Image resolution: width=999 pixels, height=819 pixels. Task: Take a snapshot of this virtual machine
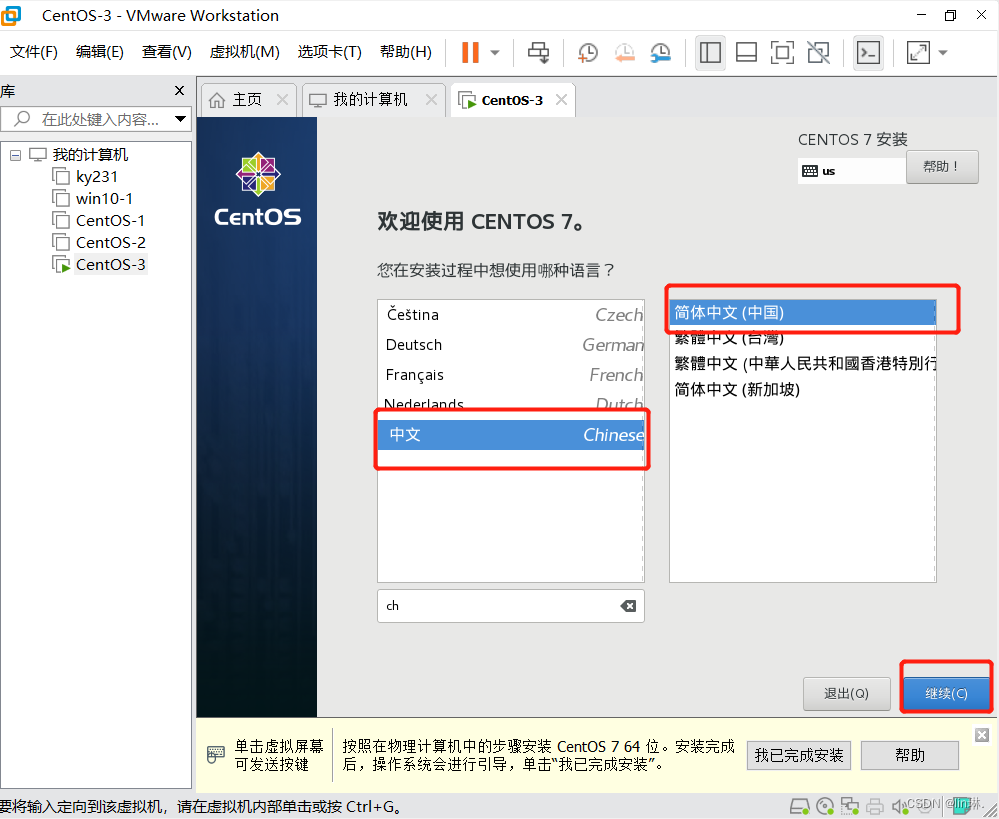pyautogui.click(x=587, y=52)
